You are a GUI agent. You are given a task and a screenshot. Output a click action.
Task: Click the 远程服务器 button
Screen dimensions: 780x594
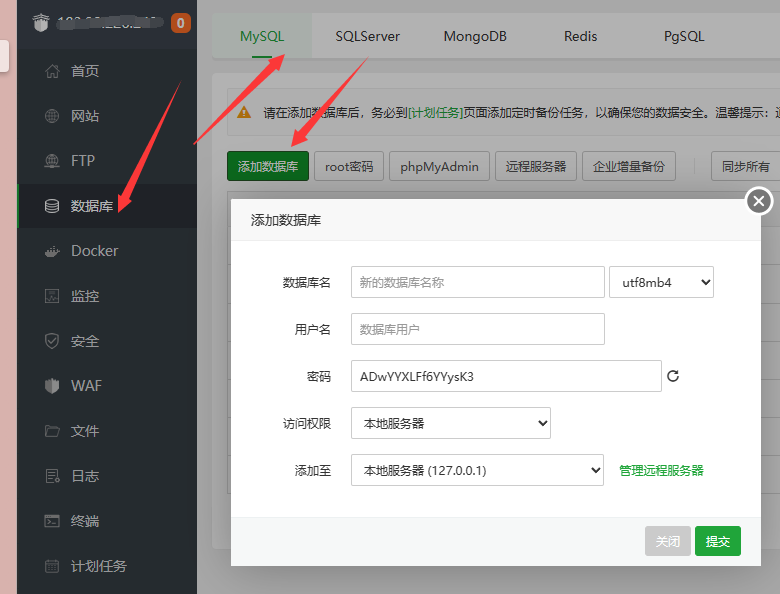click(x=536, y=166)
